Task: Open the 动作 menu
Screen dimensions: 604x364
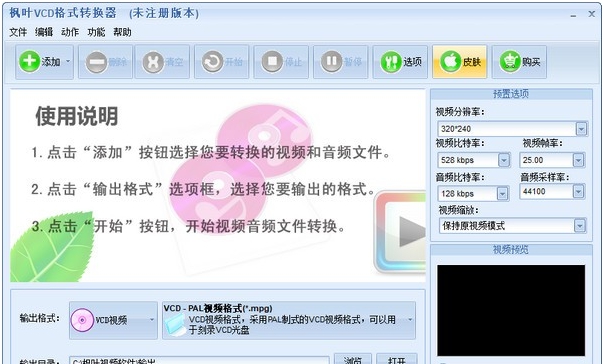Action: coord(70,32)
